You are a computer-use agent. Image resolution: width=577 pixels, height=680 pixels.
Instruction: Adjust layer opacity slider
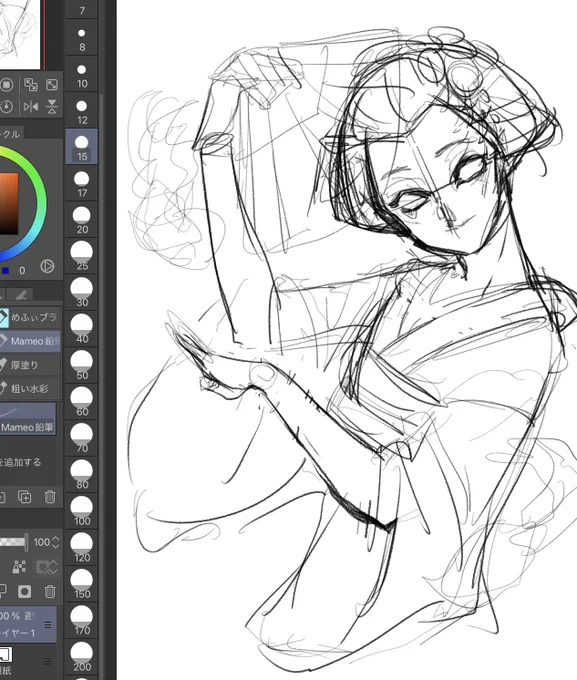14,542
